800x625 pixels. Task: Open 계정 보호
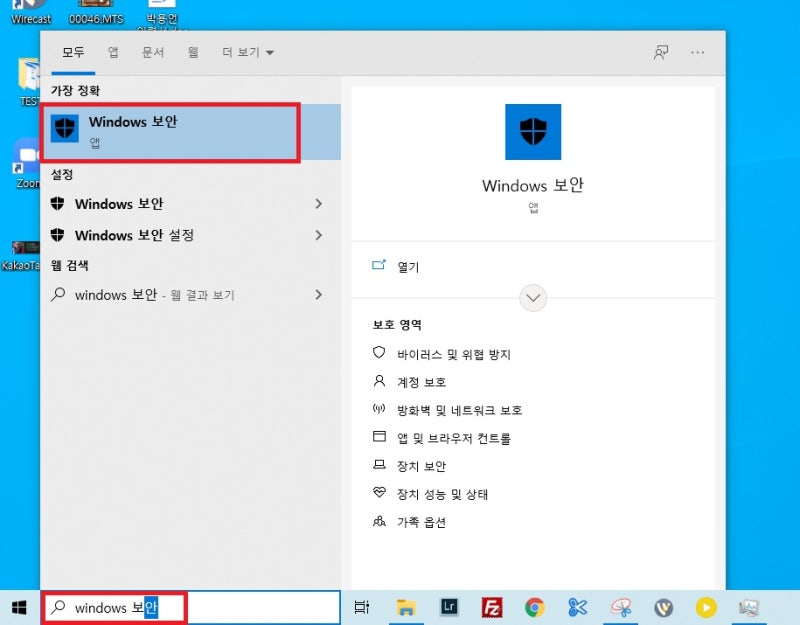[421, 382]
